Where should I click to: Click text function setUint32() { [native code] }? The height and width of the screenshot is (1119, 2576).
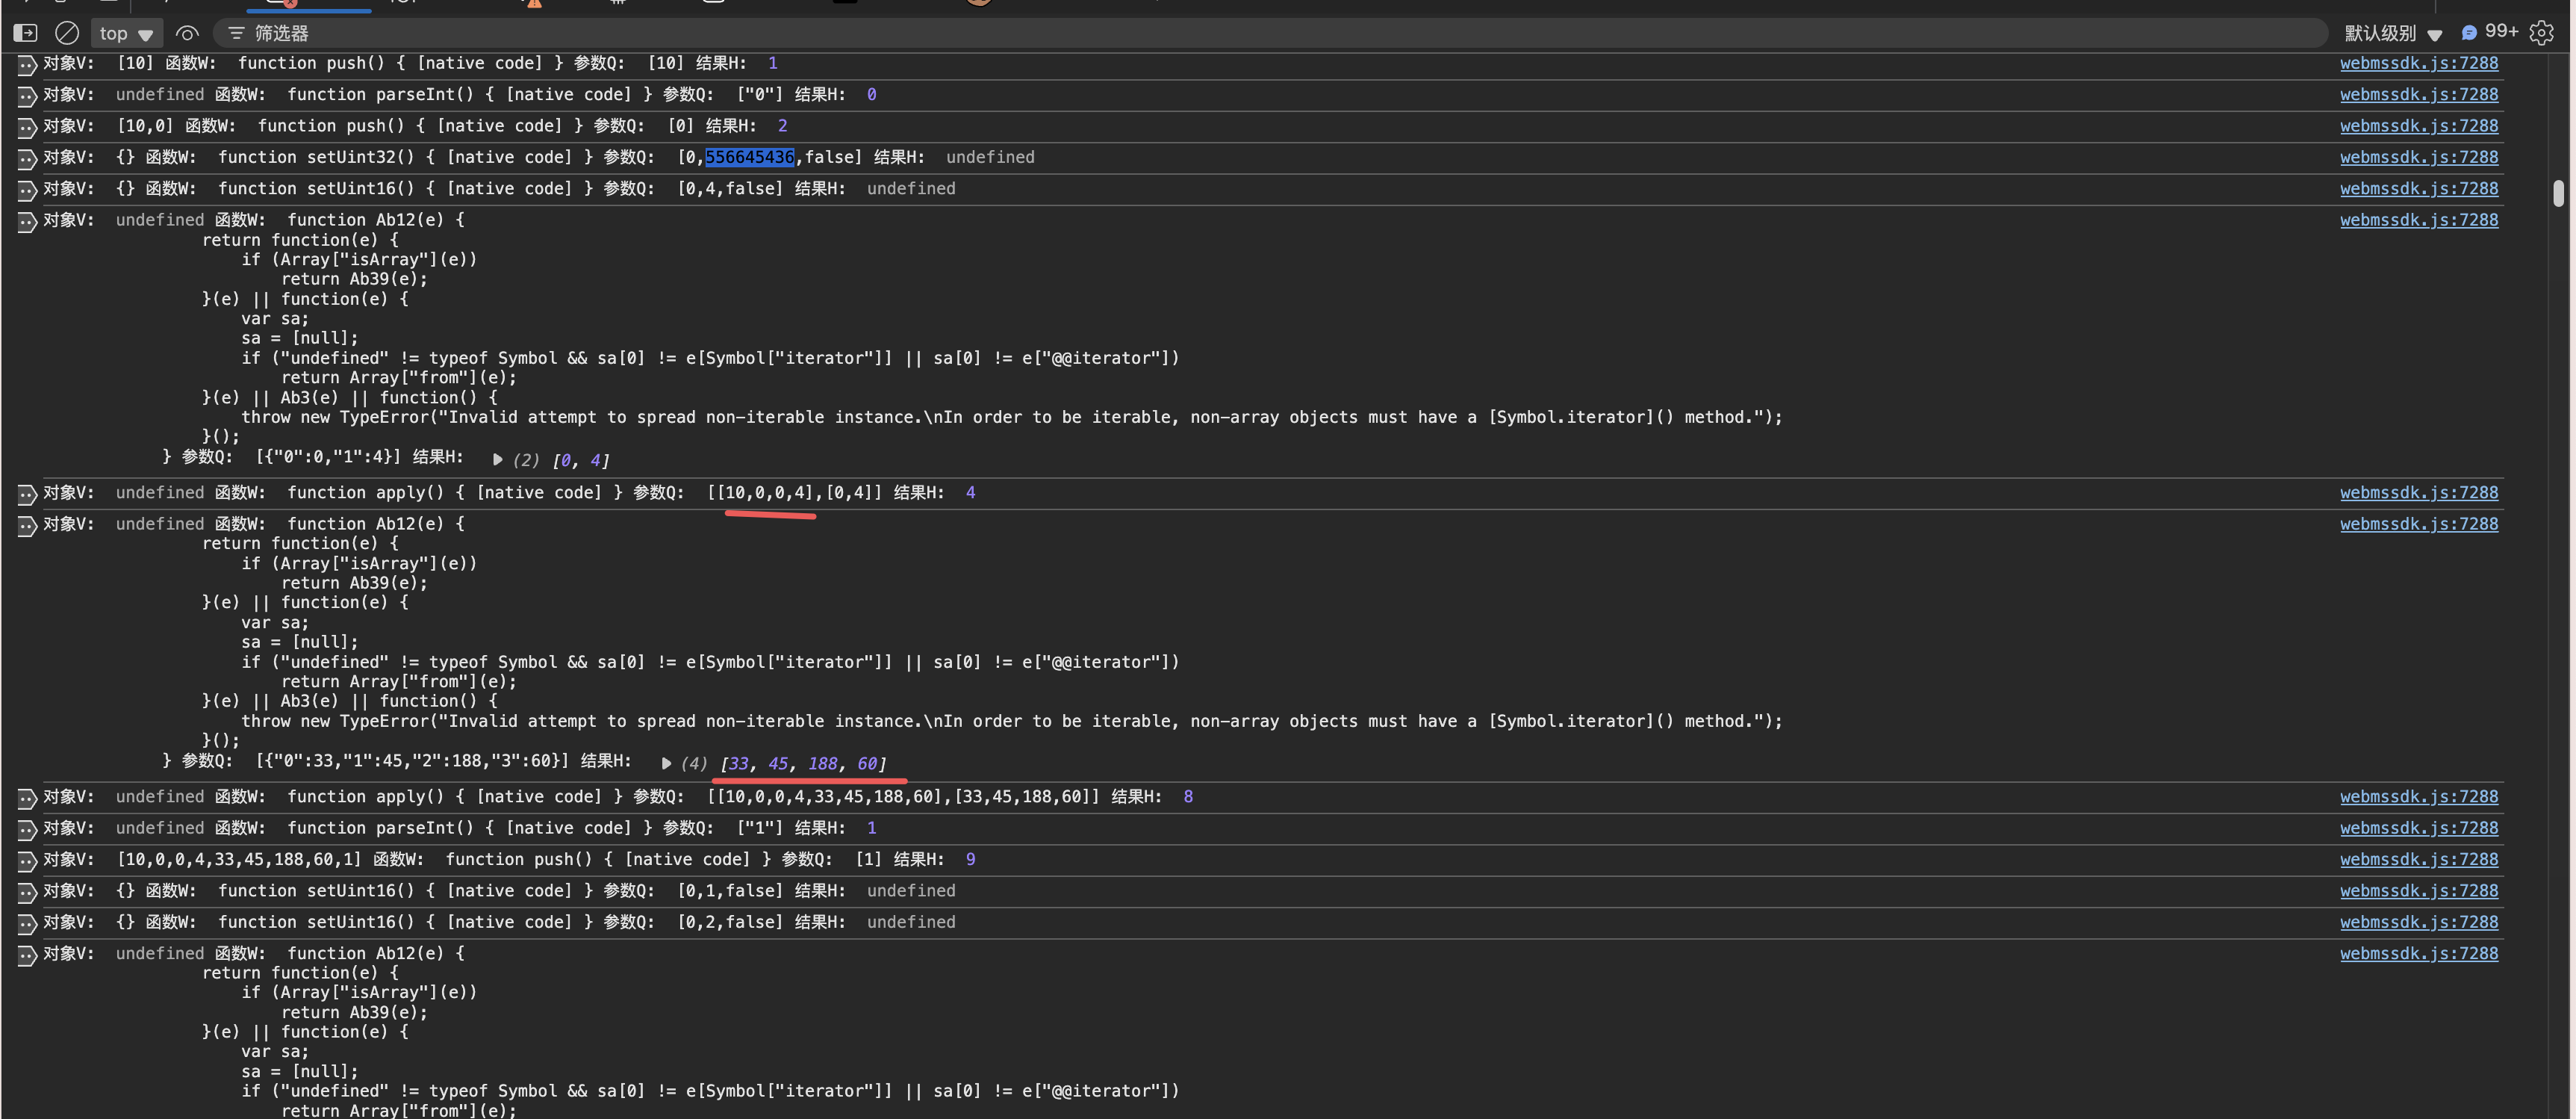[x=408, y=157]
